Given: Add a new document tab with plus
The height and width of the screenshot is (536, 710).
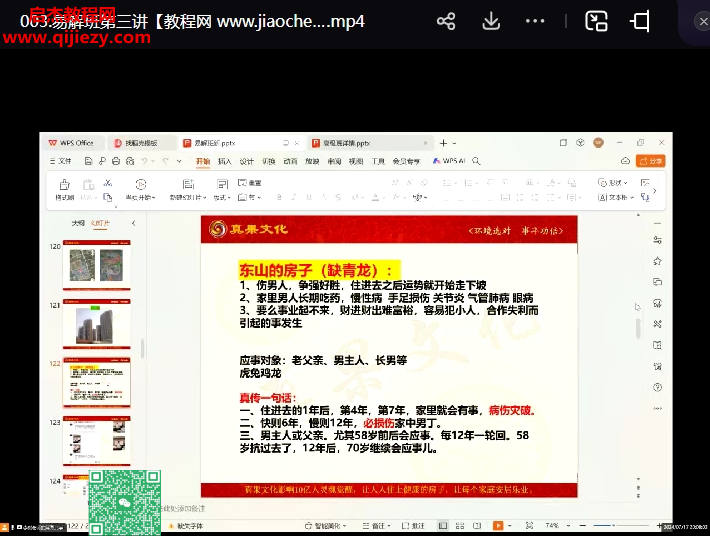Looking at the screenshot, I should coord(443,144).
